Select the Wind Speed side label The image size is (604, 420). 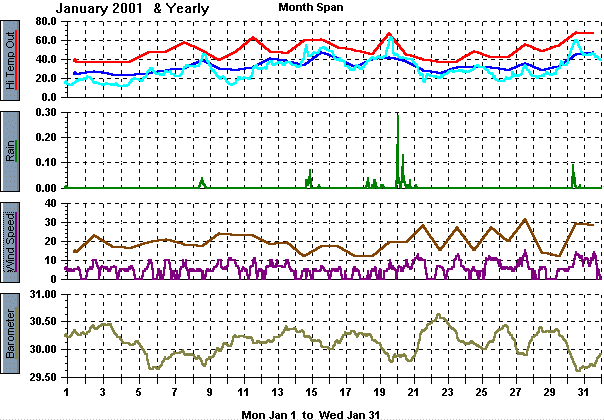[11, 241]
